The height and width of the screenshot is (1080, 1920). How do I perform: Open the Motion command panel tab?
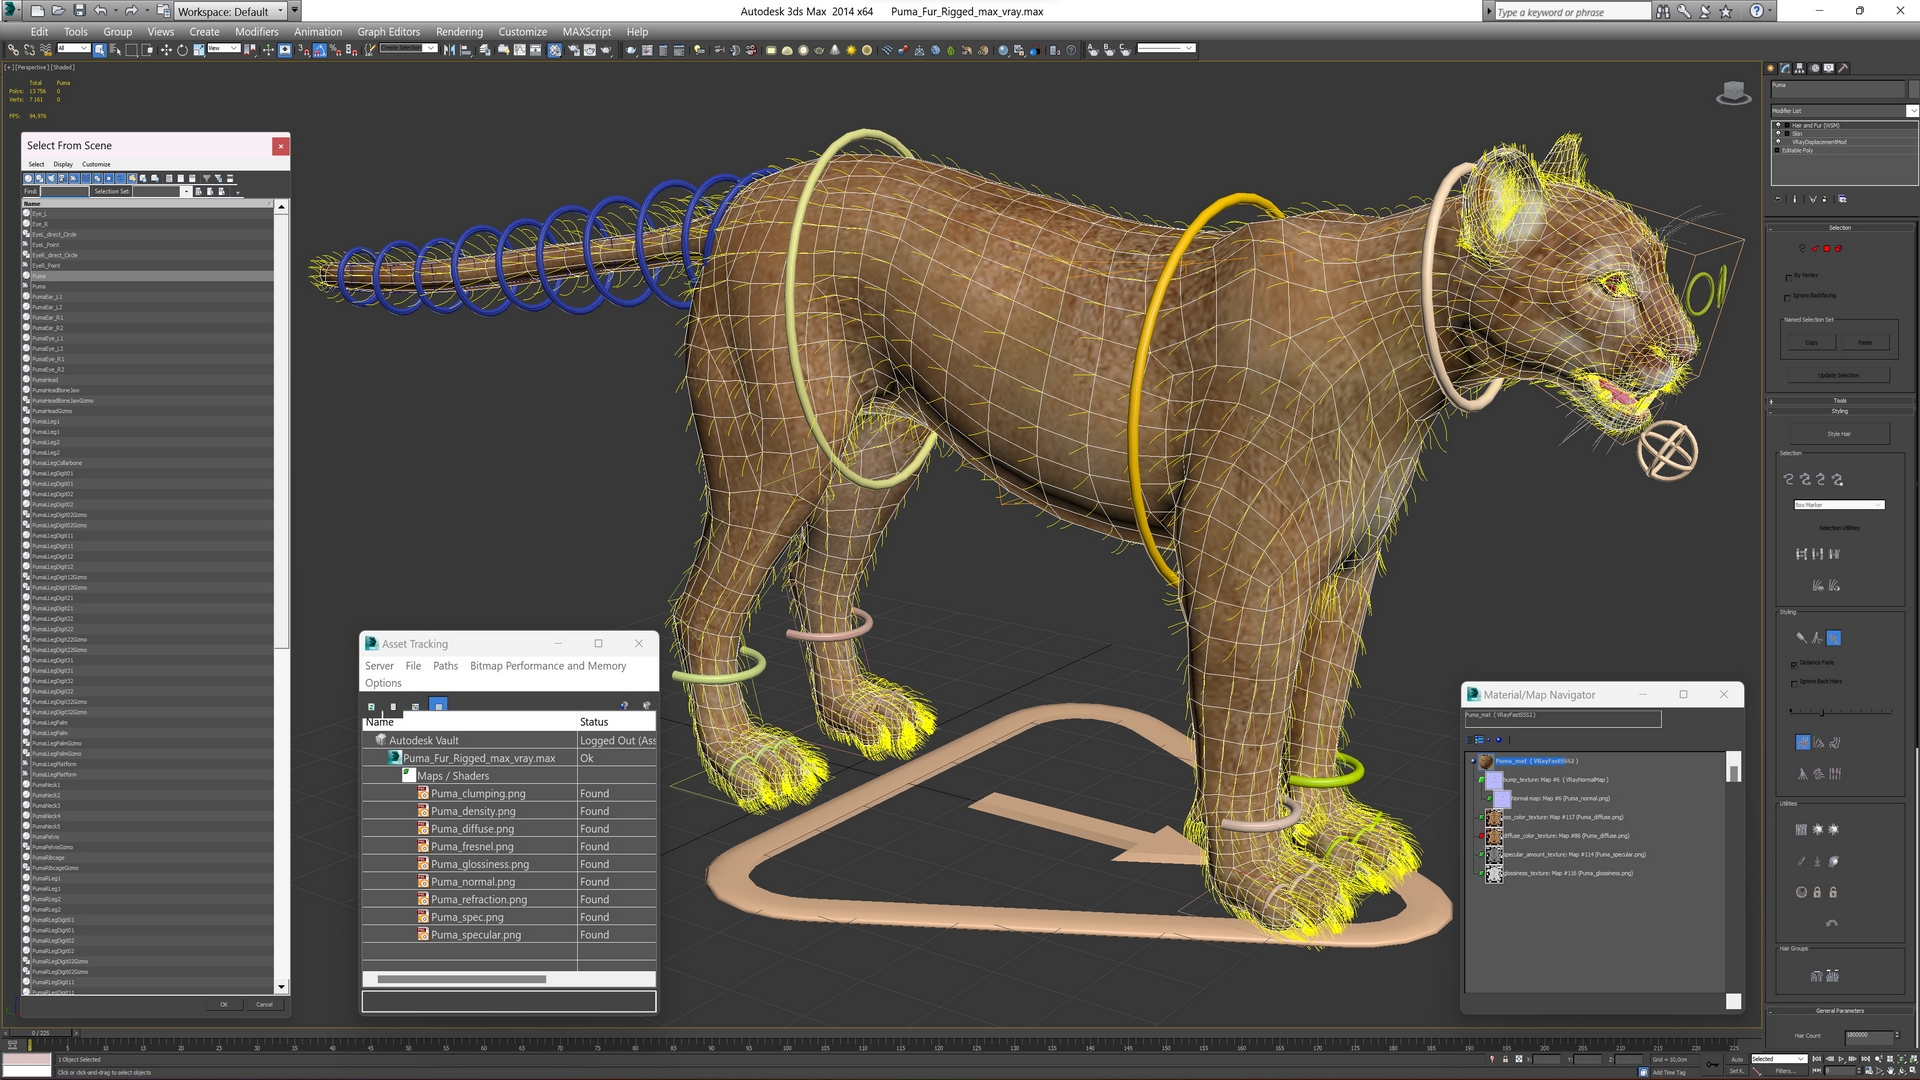(x=1815, y=68)
